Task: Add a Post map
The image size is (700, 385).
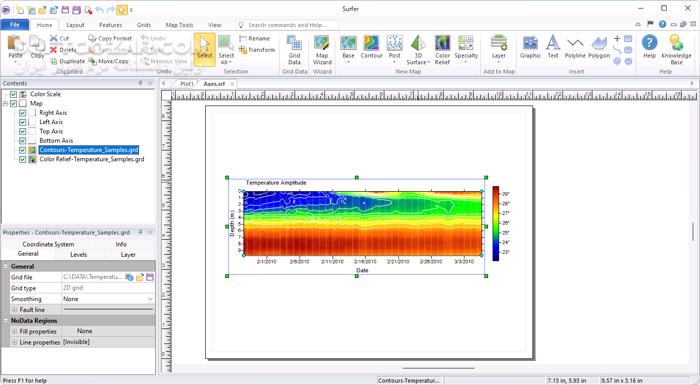Action: 395,47
